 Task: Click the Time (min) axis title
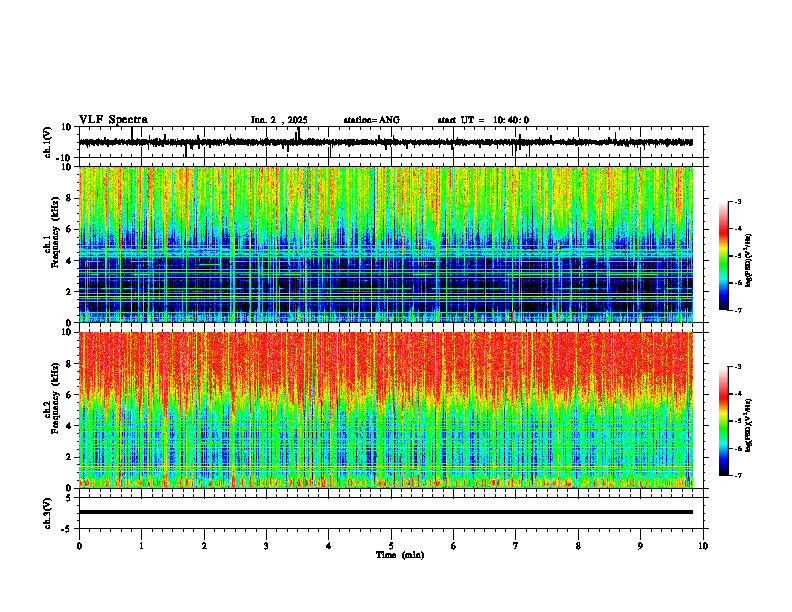tap(400, 555)
